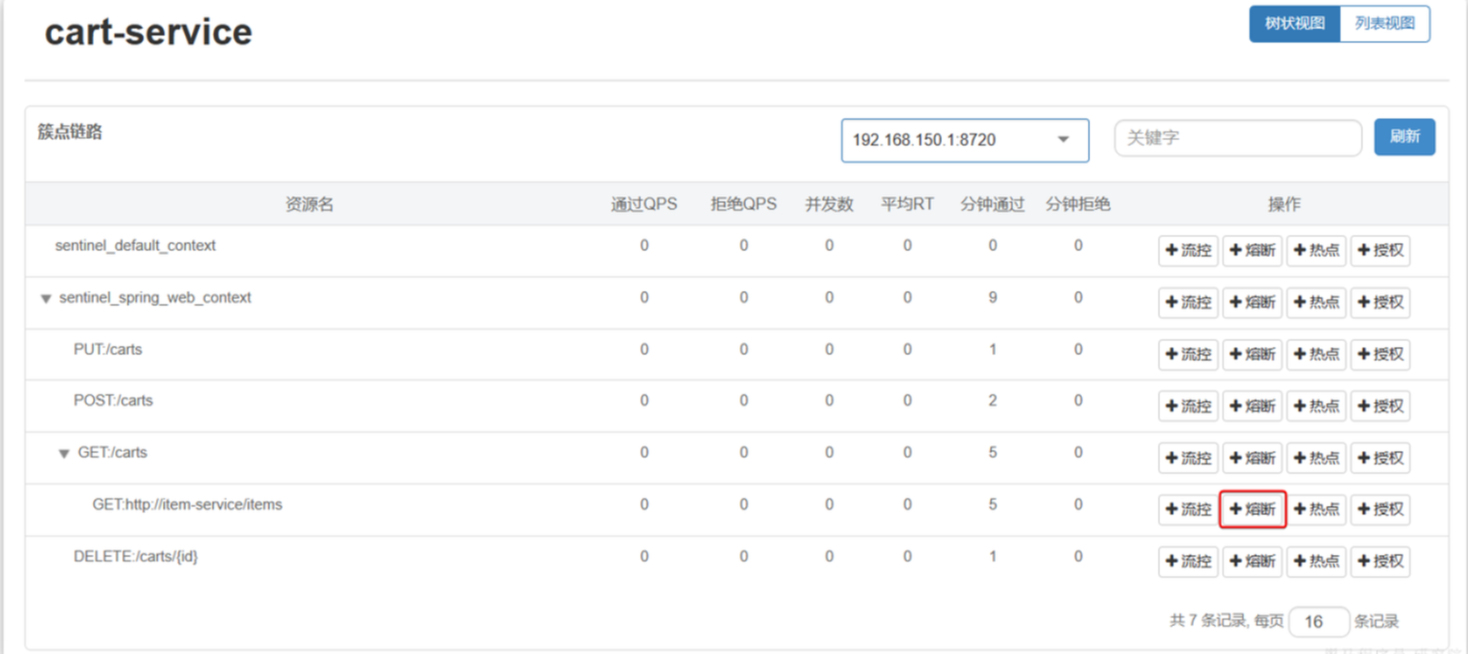
Task: Add authorization rule for POST:/carts
Action: pos(1380,406)
